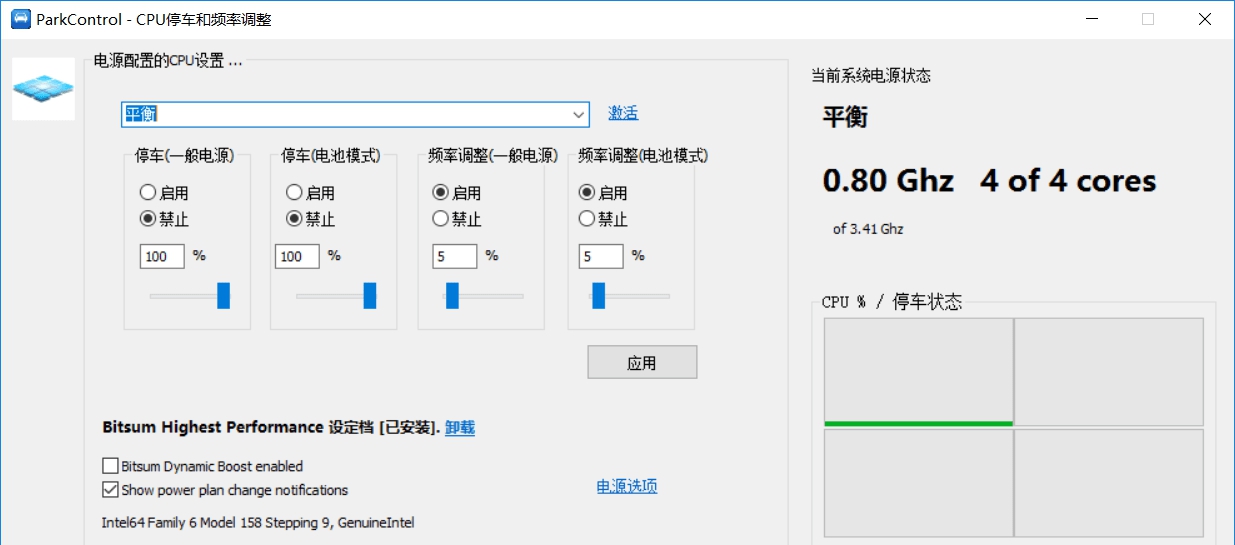The width and height of the screenshot is (1235, 545).
Task: Click the 卸载 uninstall link
Action: tap(460, 427)
